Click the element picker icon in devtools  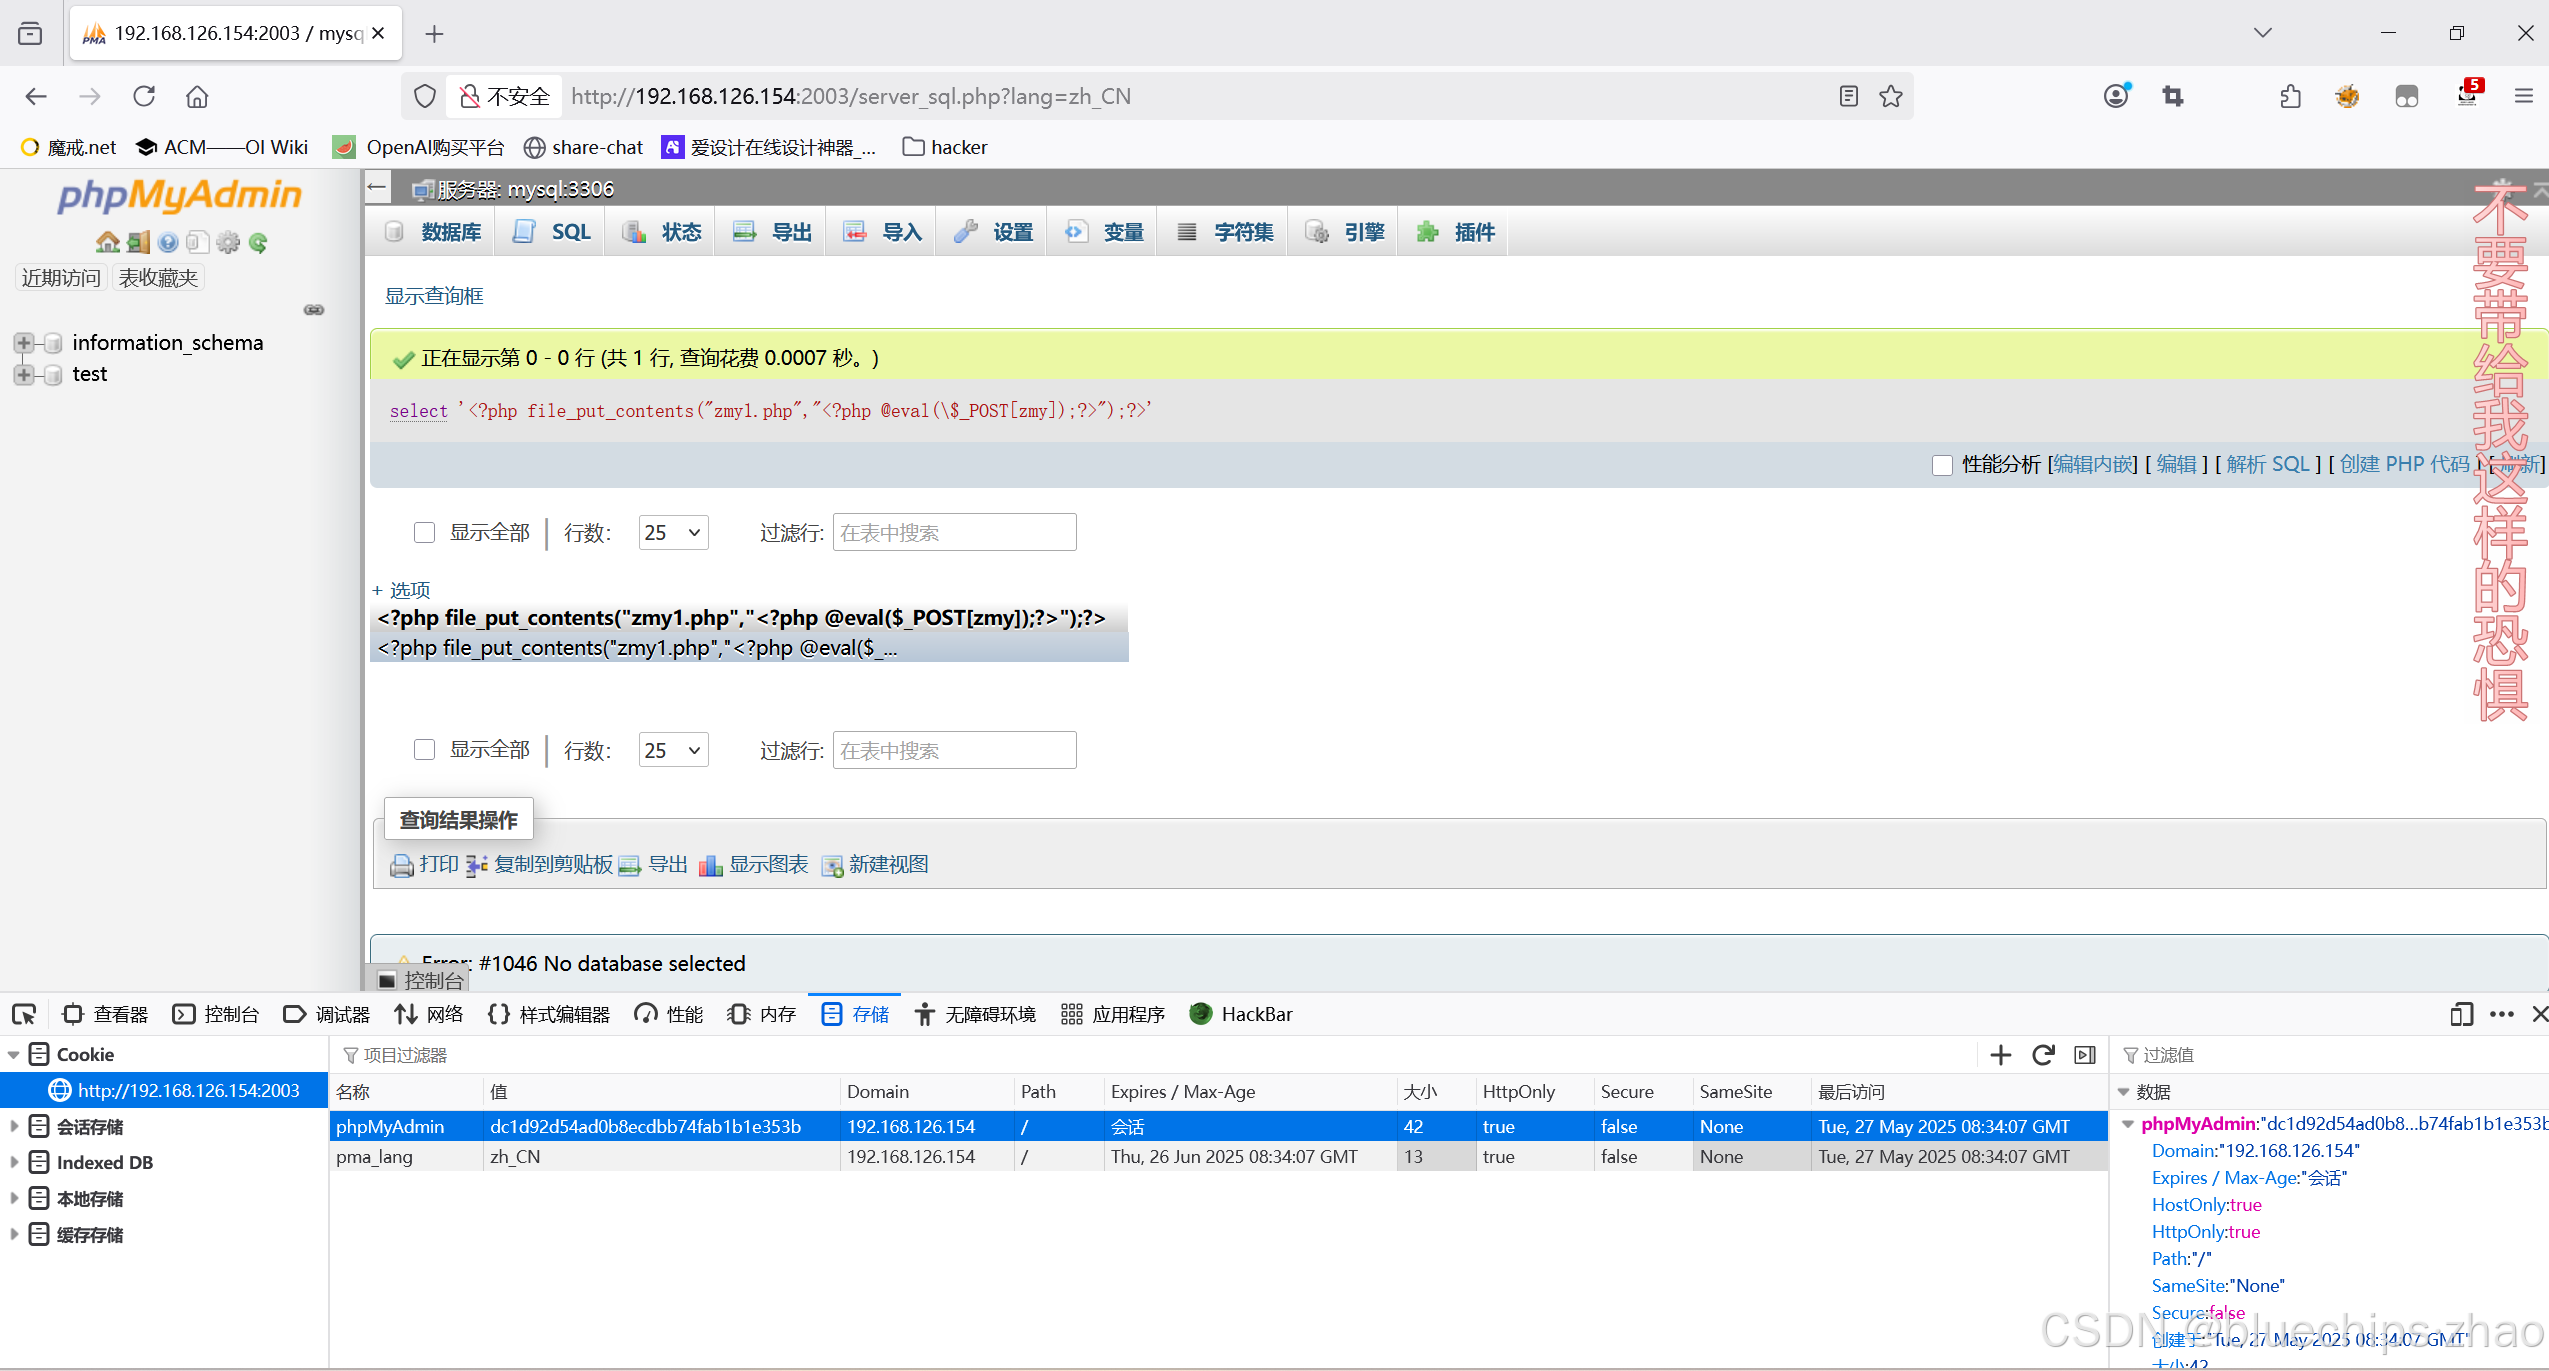24,1014
